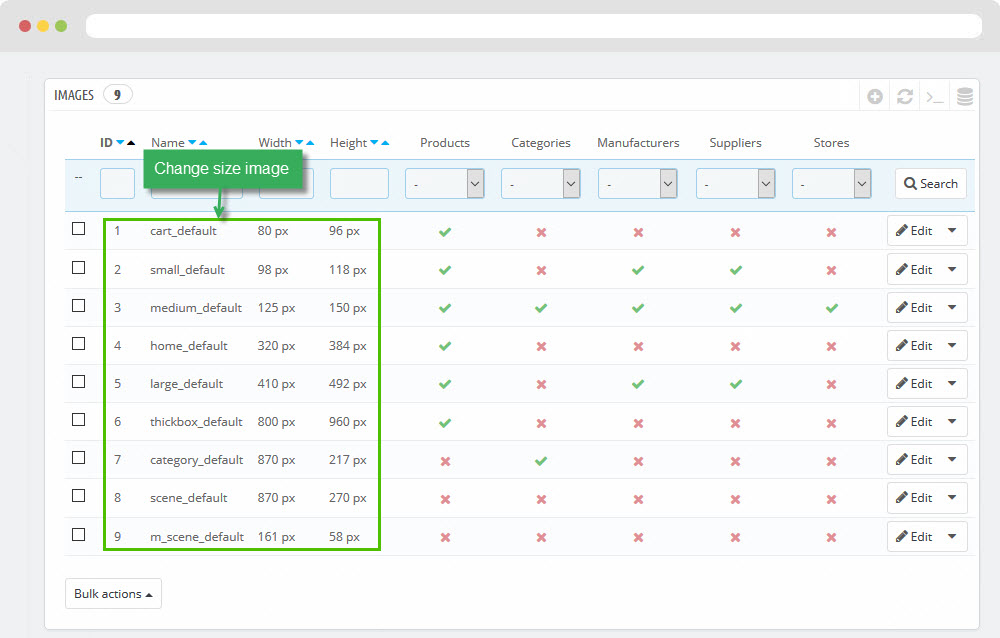Screen dimensions: 1000x638
Task: Click the Name column header
Action: (x=168, y=143)
